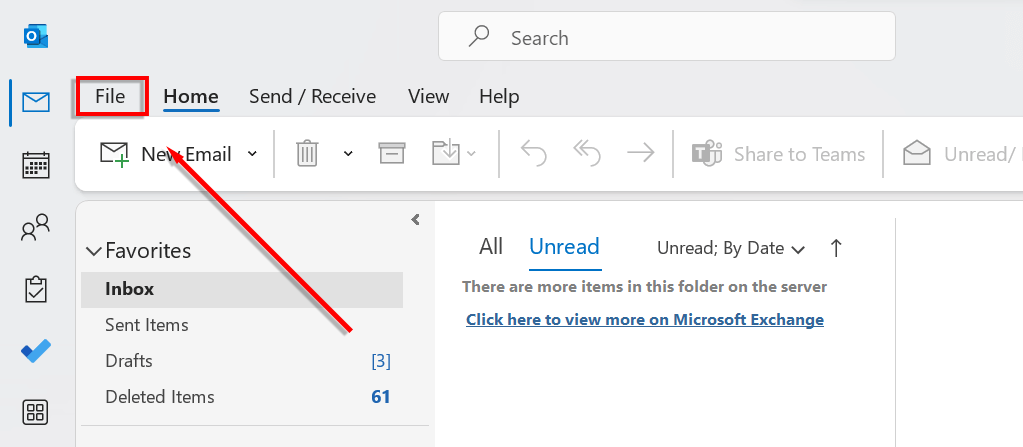Screen dimensions: 1023x447
Task: Launch Microsoft To Do checkmark icon
Action: pyautogui.click(x=36, y=351)
